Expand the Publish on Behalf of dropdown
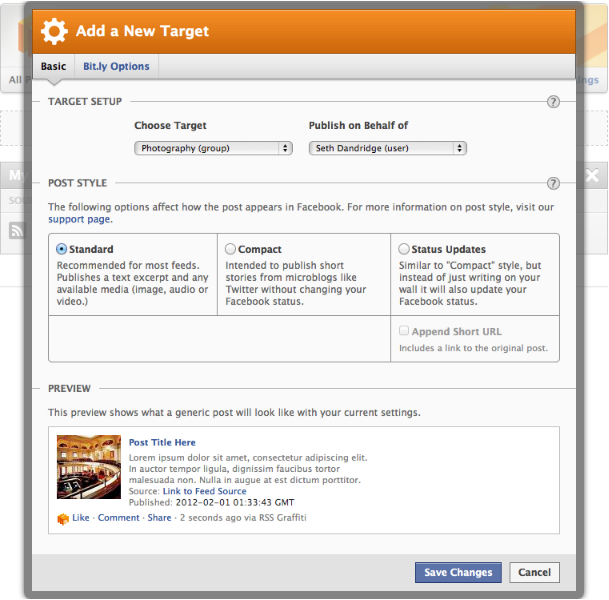This screenshot has height=600, width=609. click(x=388, y=148)
